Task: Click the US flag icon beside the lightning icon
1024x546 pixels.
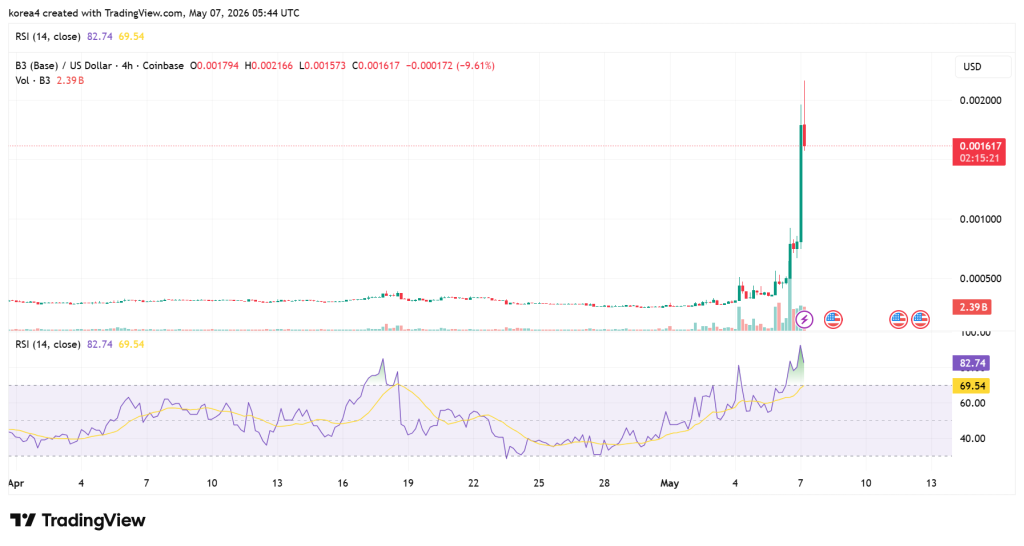Action: click(833, 319)
